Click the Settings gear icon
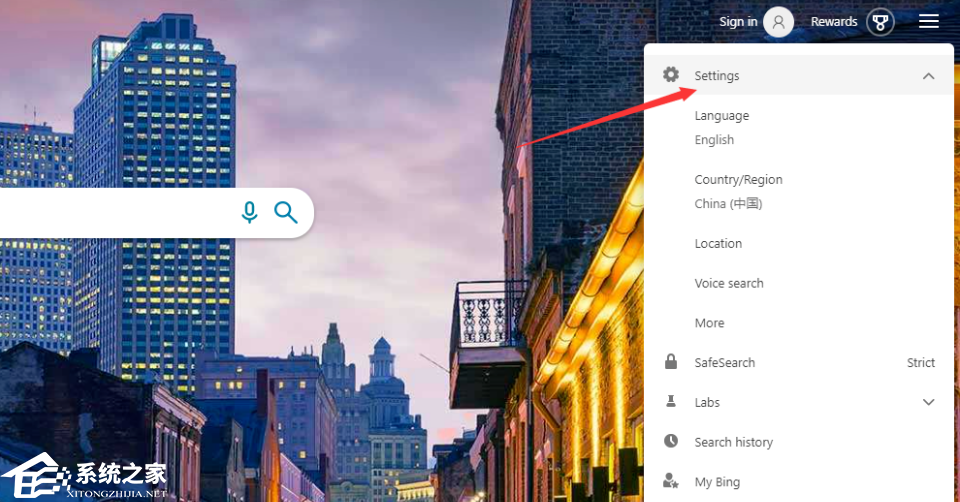The width and height of the screenshot is (960, 502). point(671,75)
